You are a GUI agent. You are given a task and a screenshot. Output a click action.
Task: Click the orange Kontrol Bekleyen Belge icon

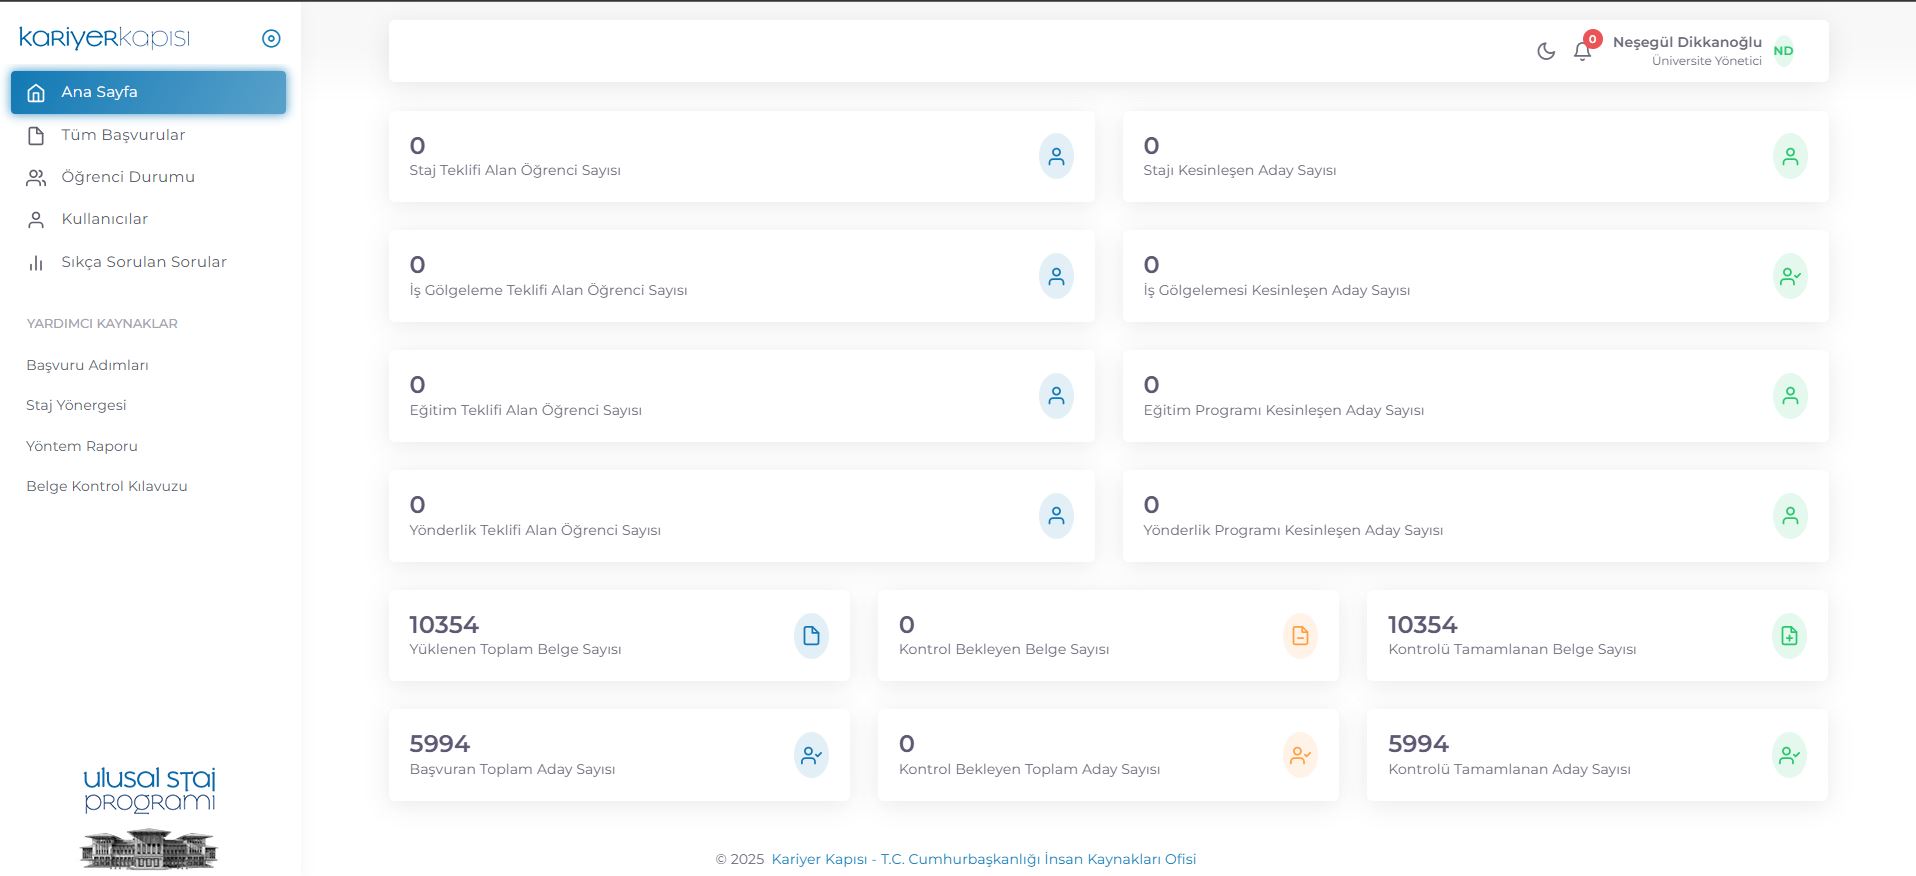click(x=1300, y=636)
